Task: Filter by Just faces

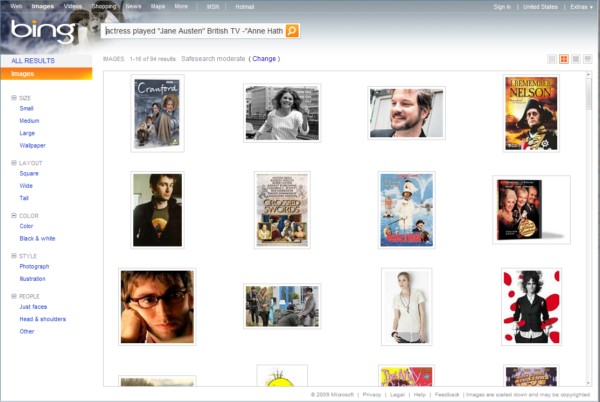Action: pos(33,307)
